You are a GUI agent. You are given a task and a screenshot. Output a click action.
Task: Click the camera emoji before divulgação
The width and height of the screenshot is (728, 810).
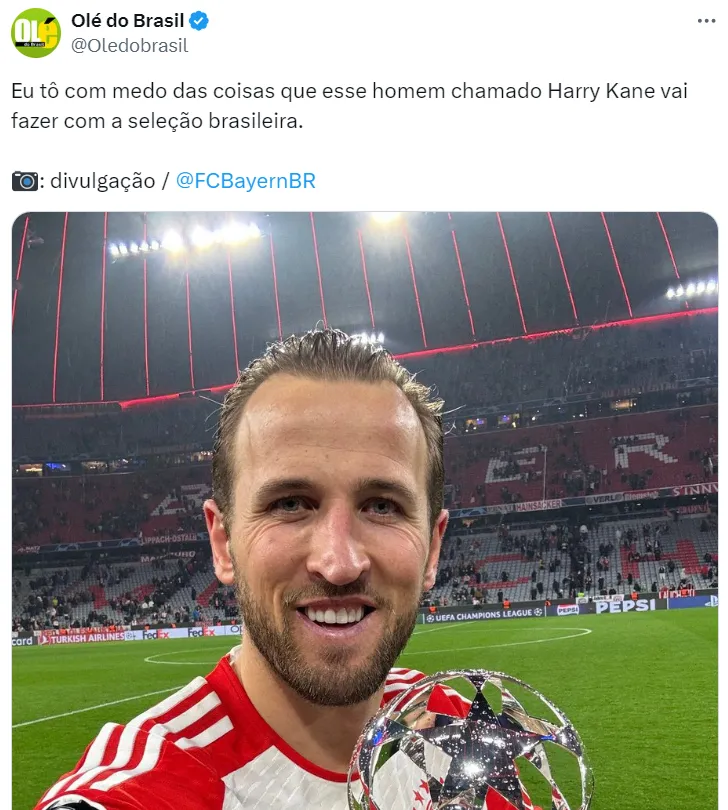tap(25, 181)
